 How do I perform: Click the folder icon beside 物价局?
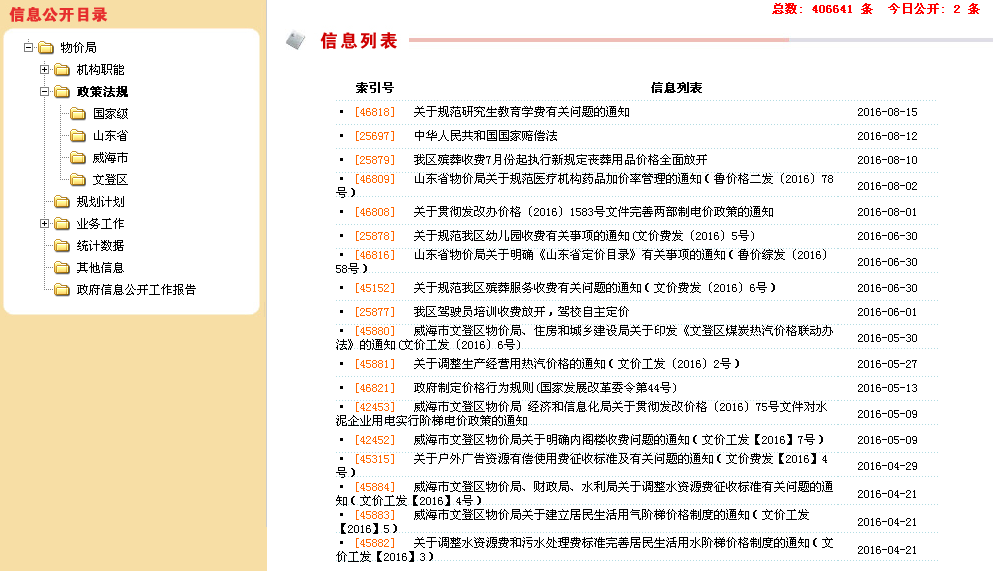click(x=46, y=48)
